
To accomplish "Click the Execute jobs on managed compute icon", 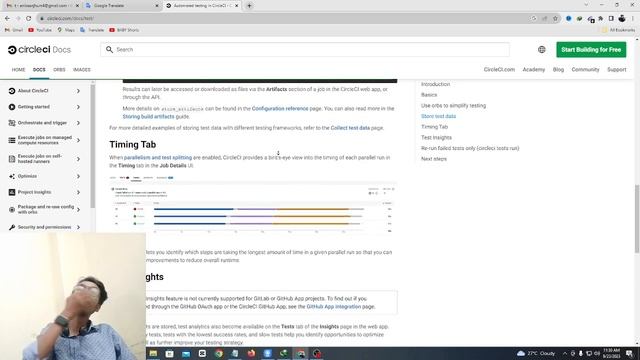I will coord(12,140).
